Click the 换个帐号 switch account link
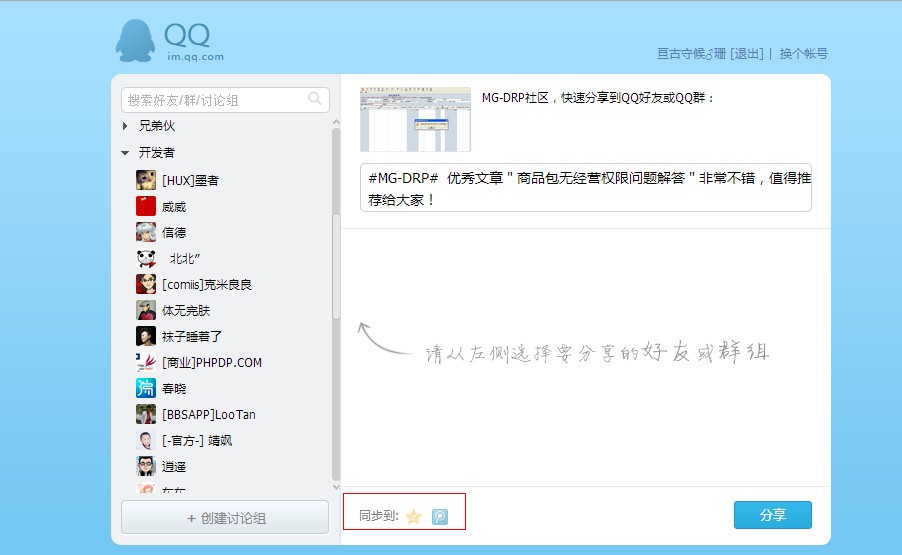The image size is (902, 555). (804, 53)
